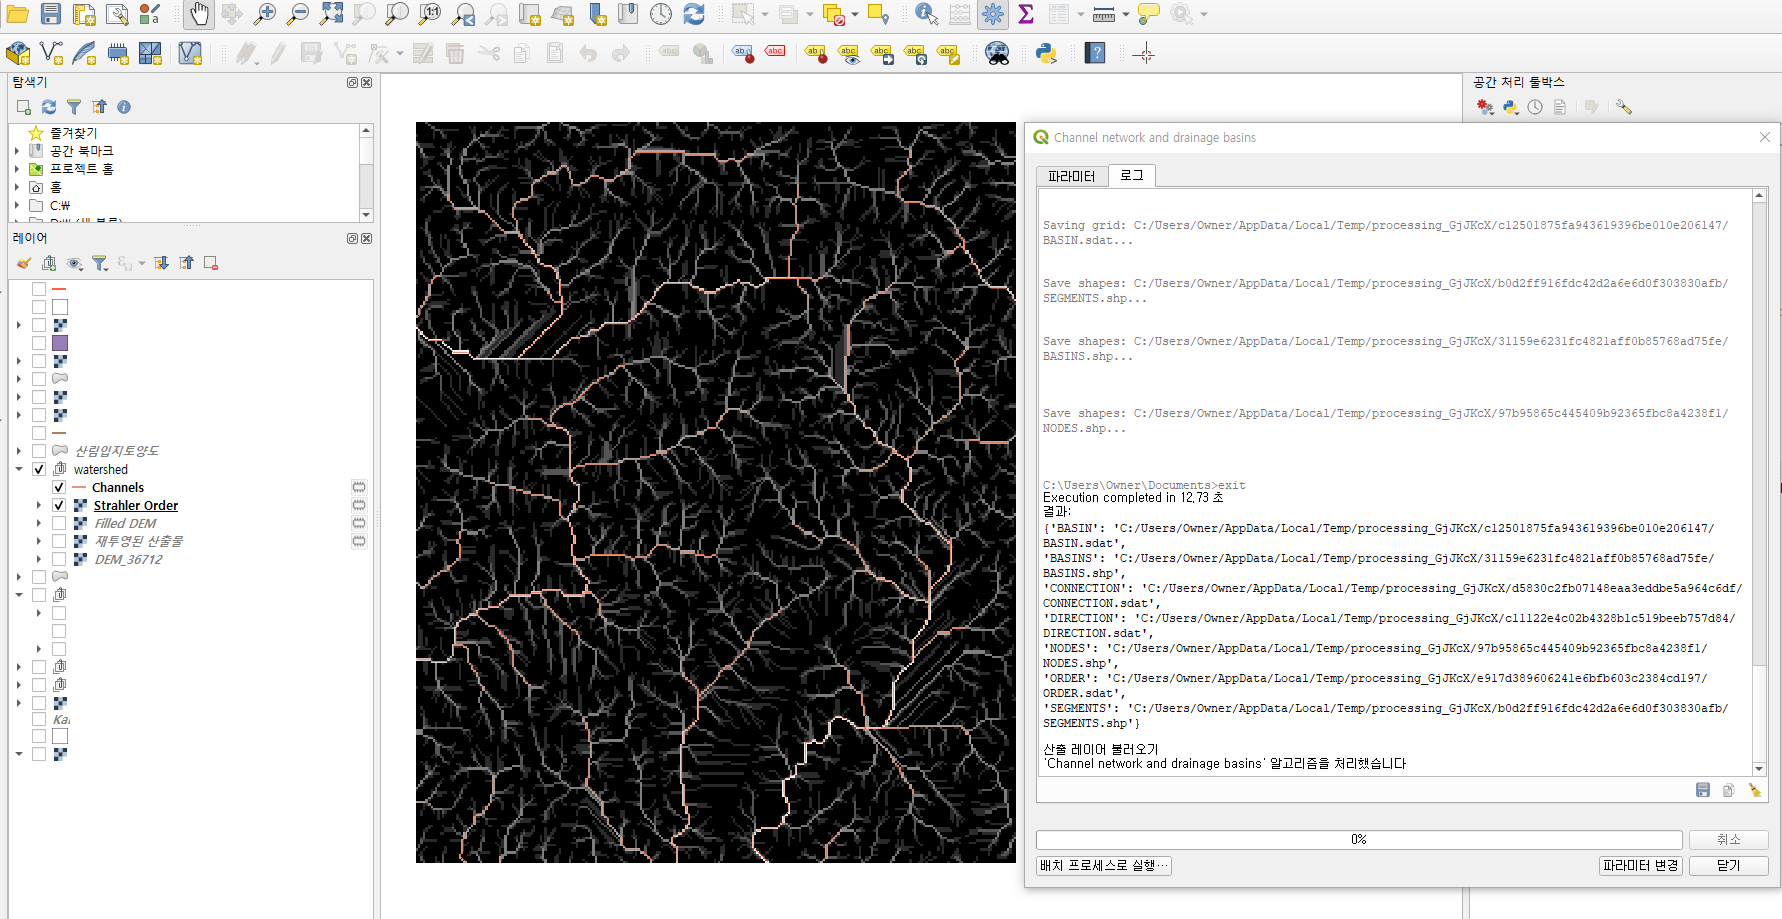Expand DEM_36712 layer legend

point(39,559)
